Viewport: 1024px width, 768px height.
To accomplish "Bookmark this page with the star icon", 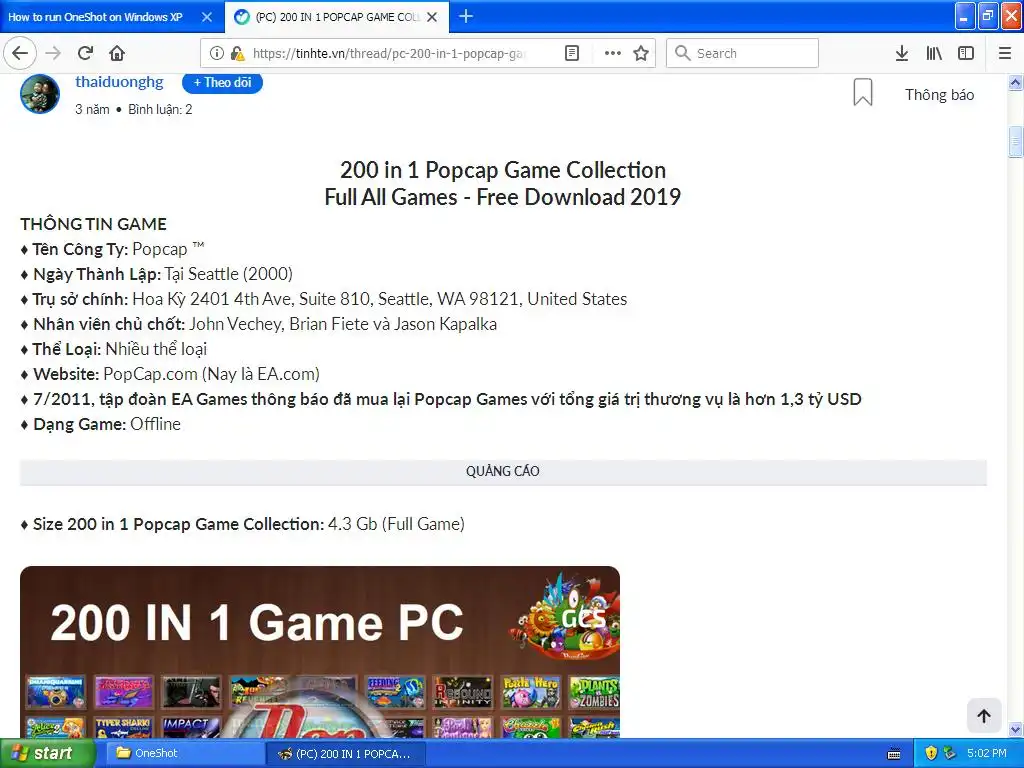I will 641,53.
